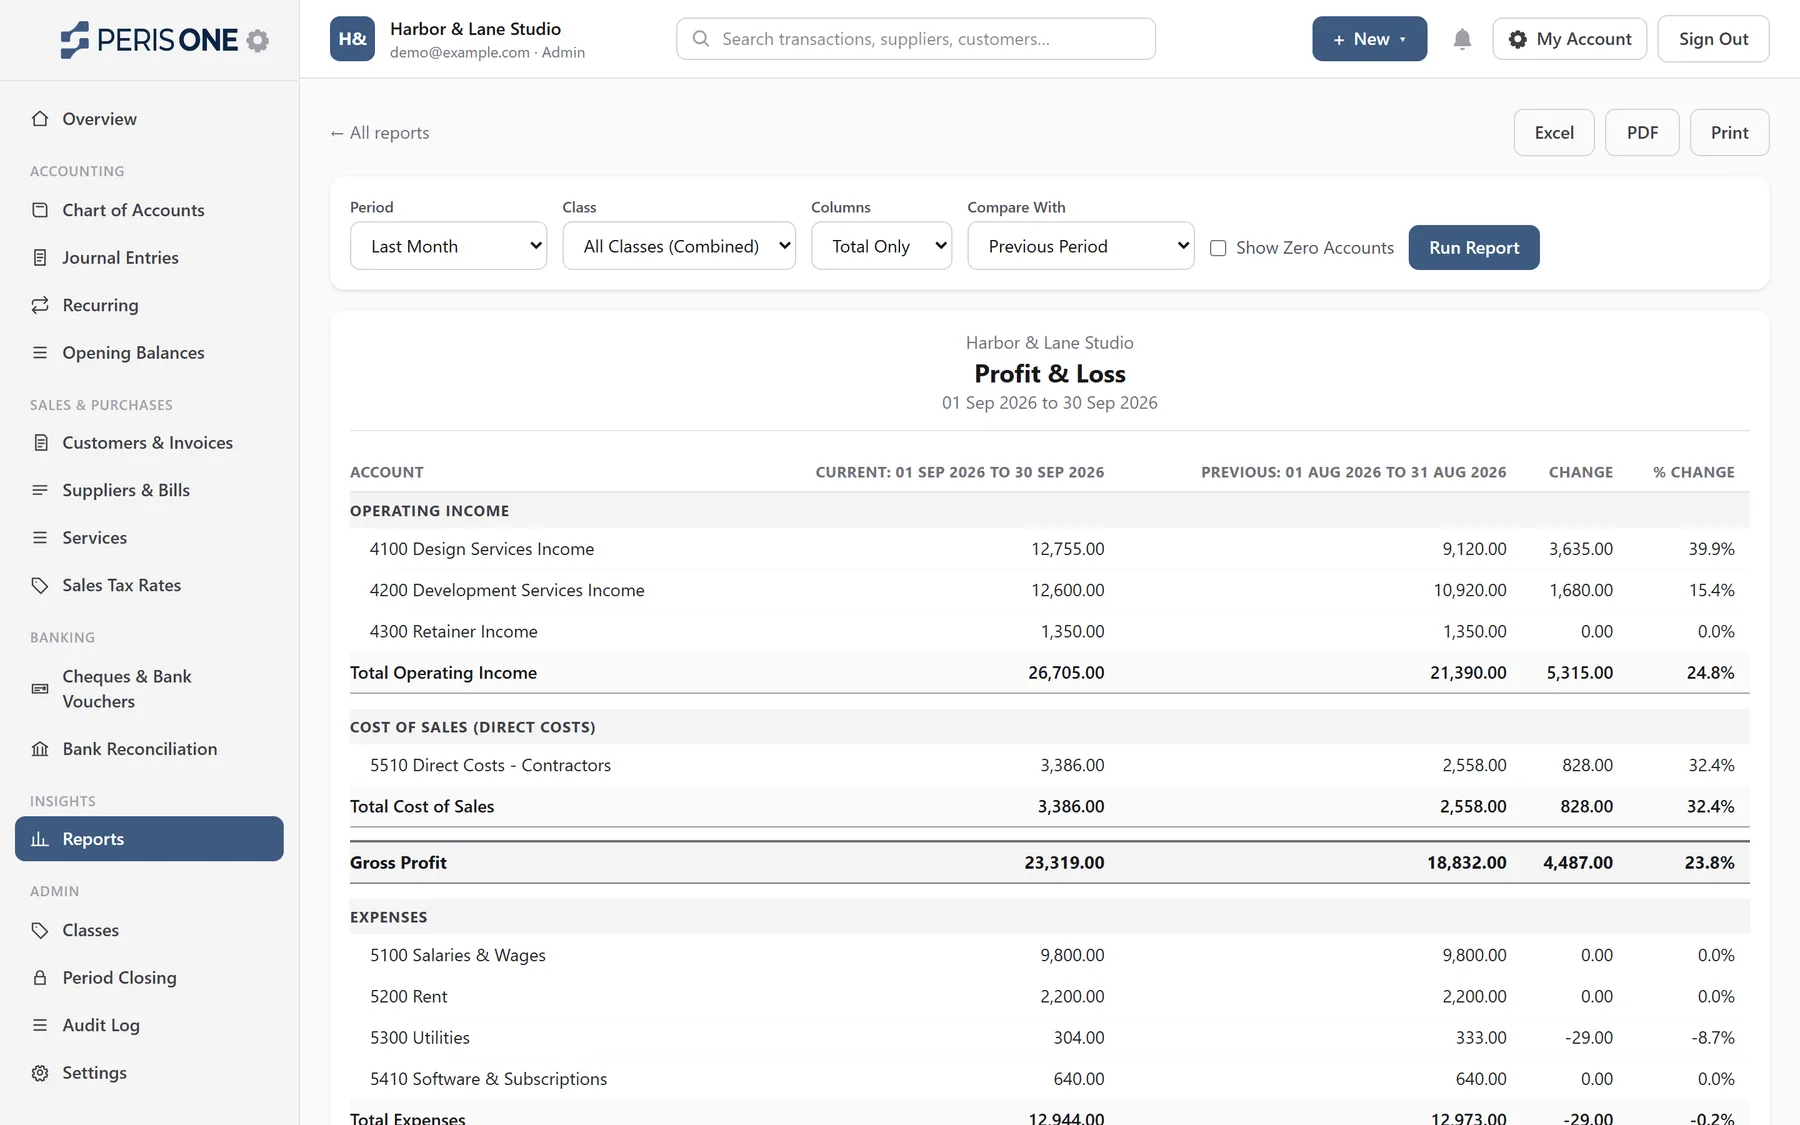Click the Period Closing lock icon
The image size is (1800, 1125).
(x=40, y=978)
